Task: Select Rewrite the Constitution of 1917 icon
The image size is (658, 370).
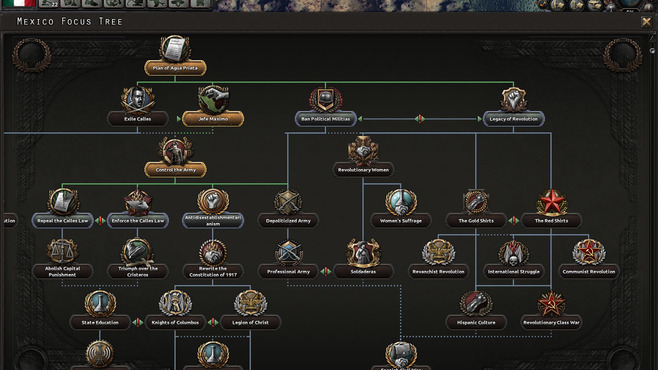Action: [x=213, y=253]
